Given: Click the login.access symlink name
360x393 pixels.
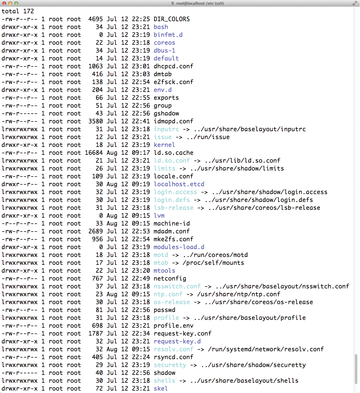Looking at the screenshot, I should click(175, 192).
